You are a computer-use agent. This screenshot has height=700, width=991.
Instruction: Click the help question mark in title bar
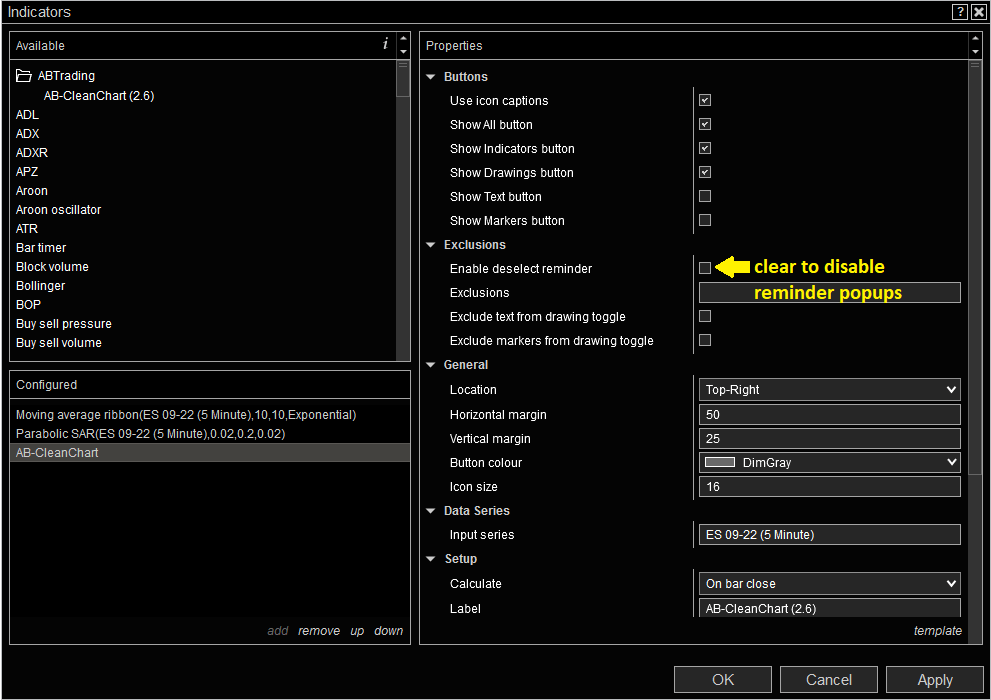point(959,11)
